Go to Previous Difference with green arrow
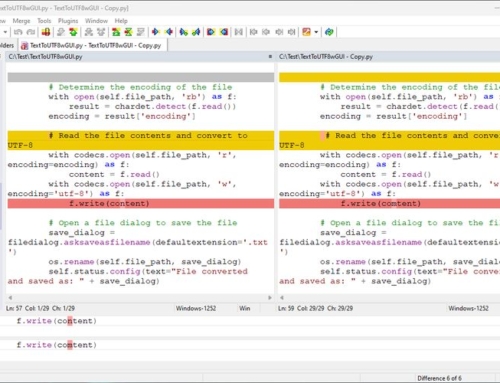Screen dimensions: 500x383 (x=73, y=32)
